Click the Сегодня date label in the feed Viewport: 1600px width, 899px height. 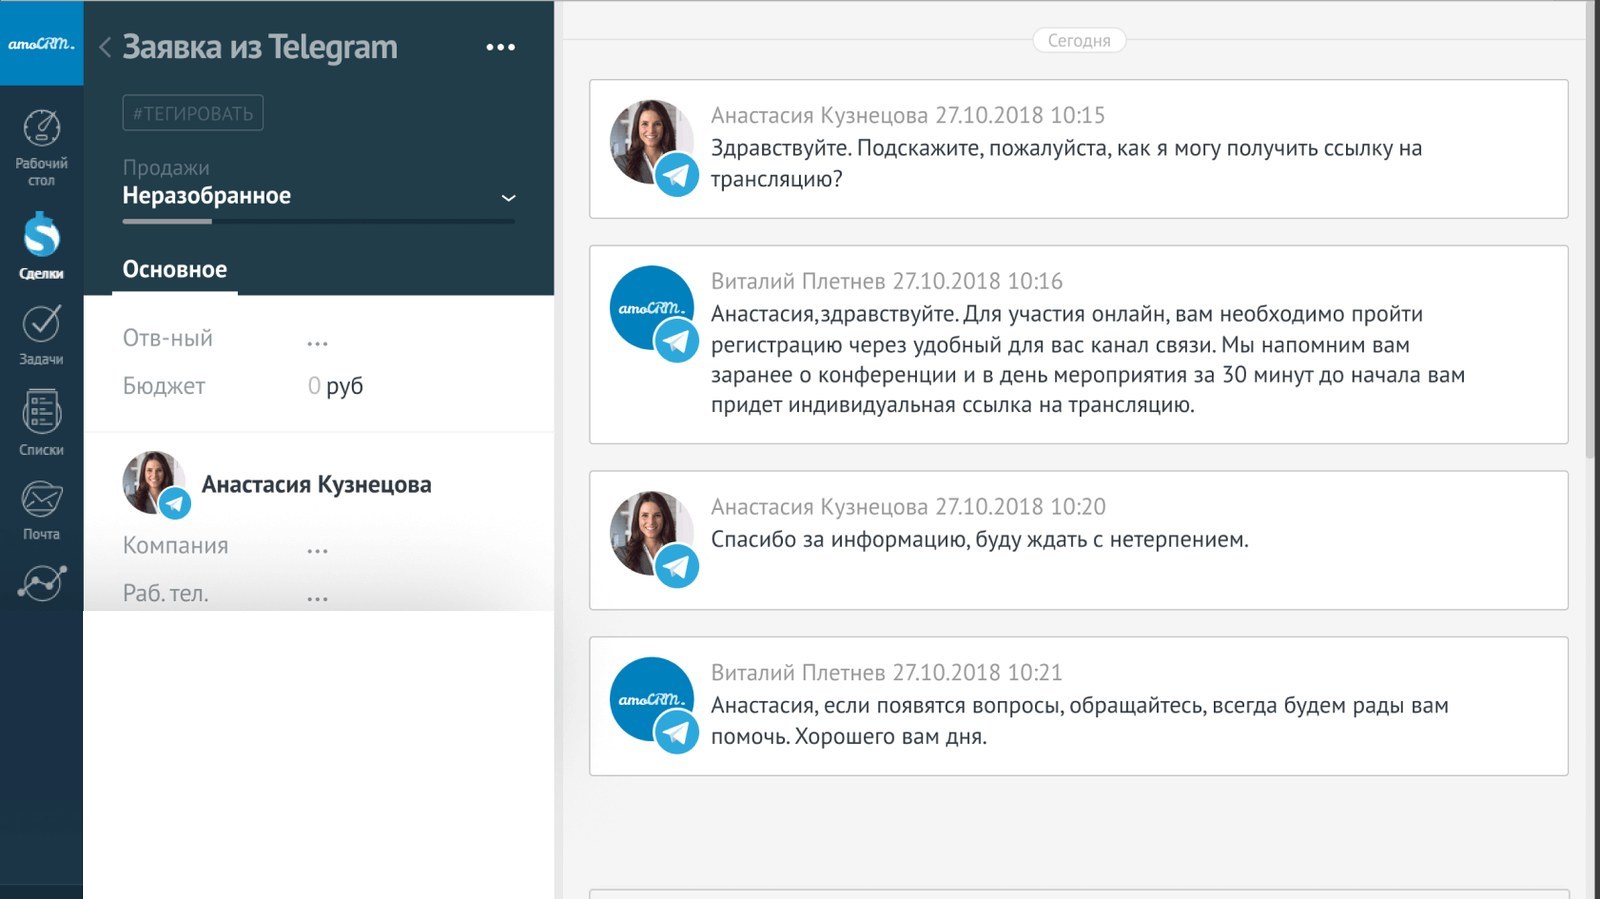pos(1079,40)
